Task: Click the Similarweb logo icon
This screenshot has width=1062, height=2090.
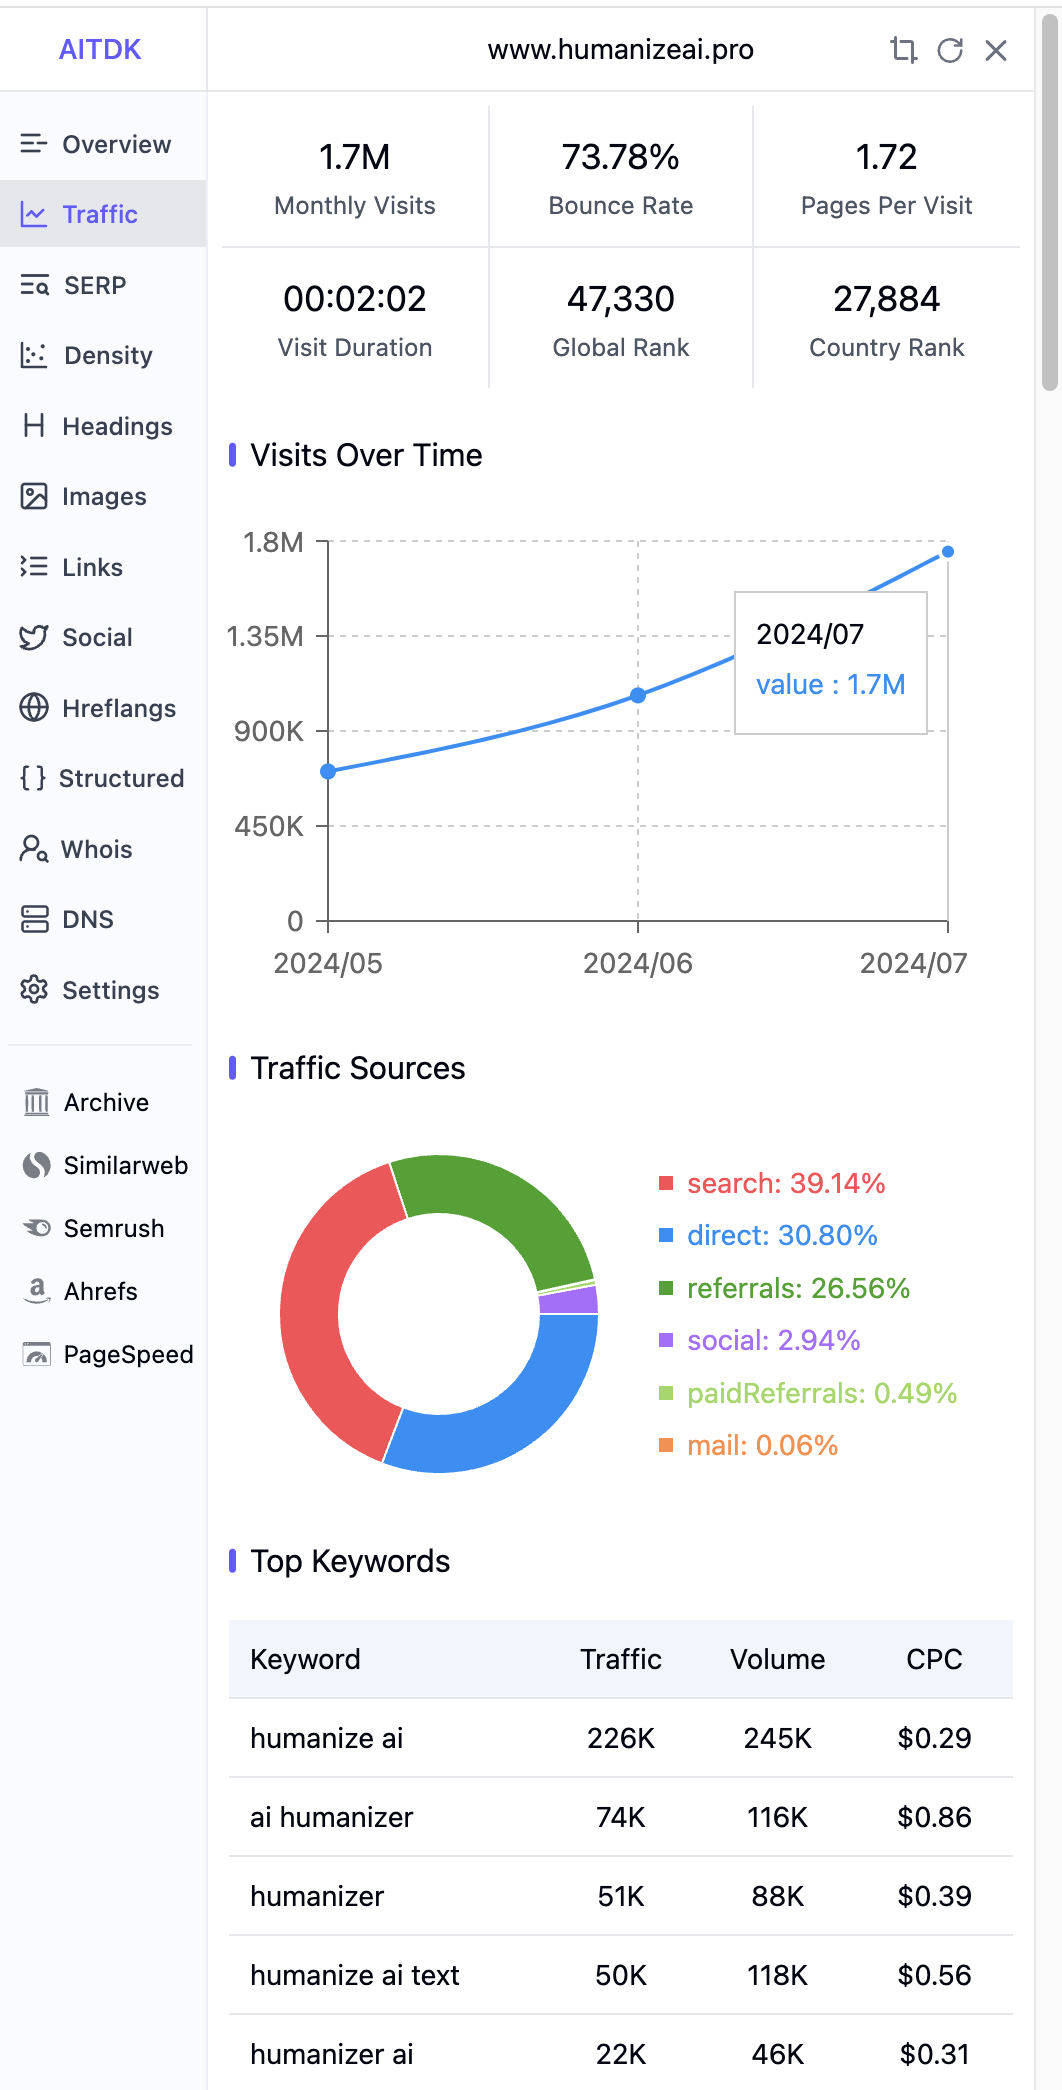Action: pyautogui.click(x=37, y=1165)
